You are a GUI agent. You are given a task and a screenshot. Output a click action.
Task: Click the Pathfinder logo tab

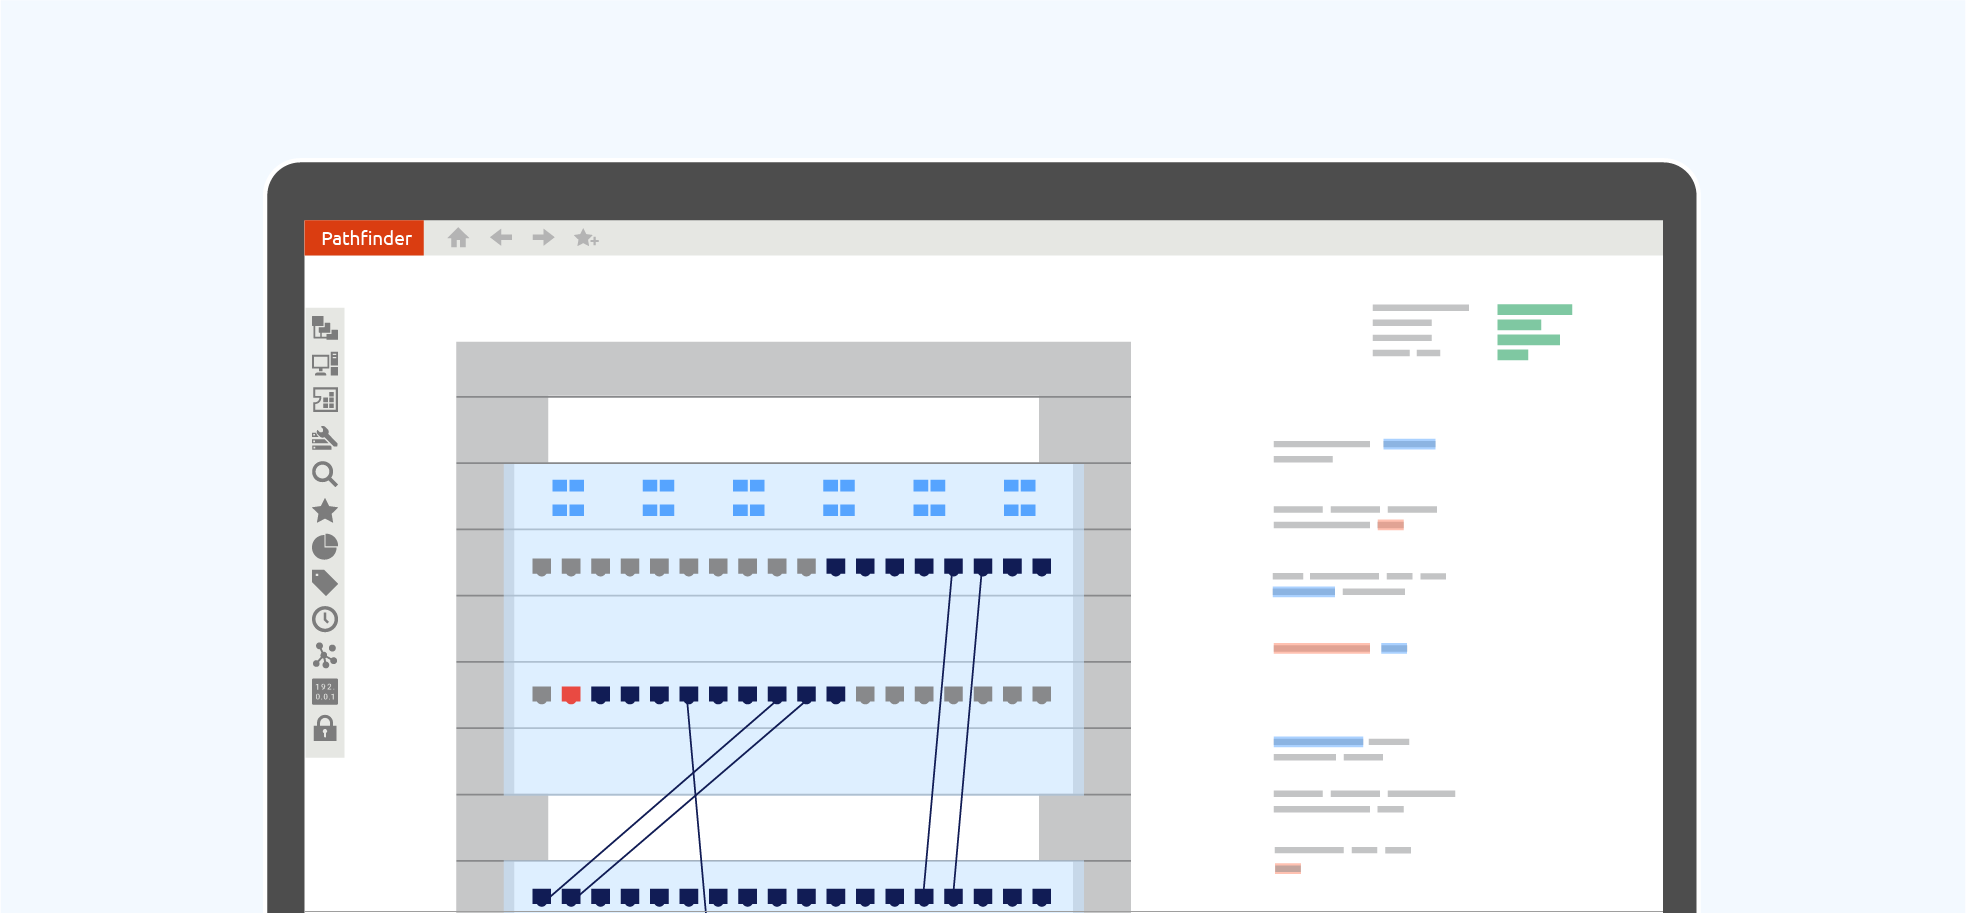click(x=365, y=238)
